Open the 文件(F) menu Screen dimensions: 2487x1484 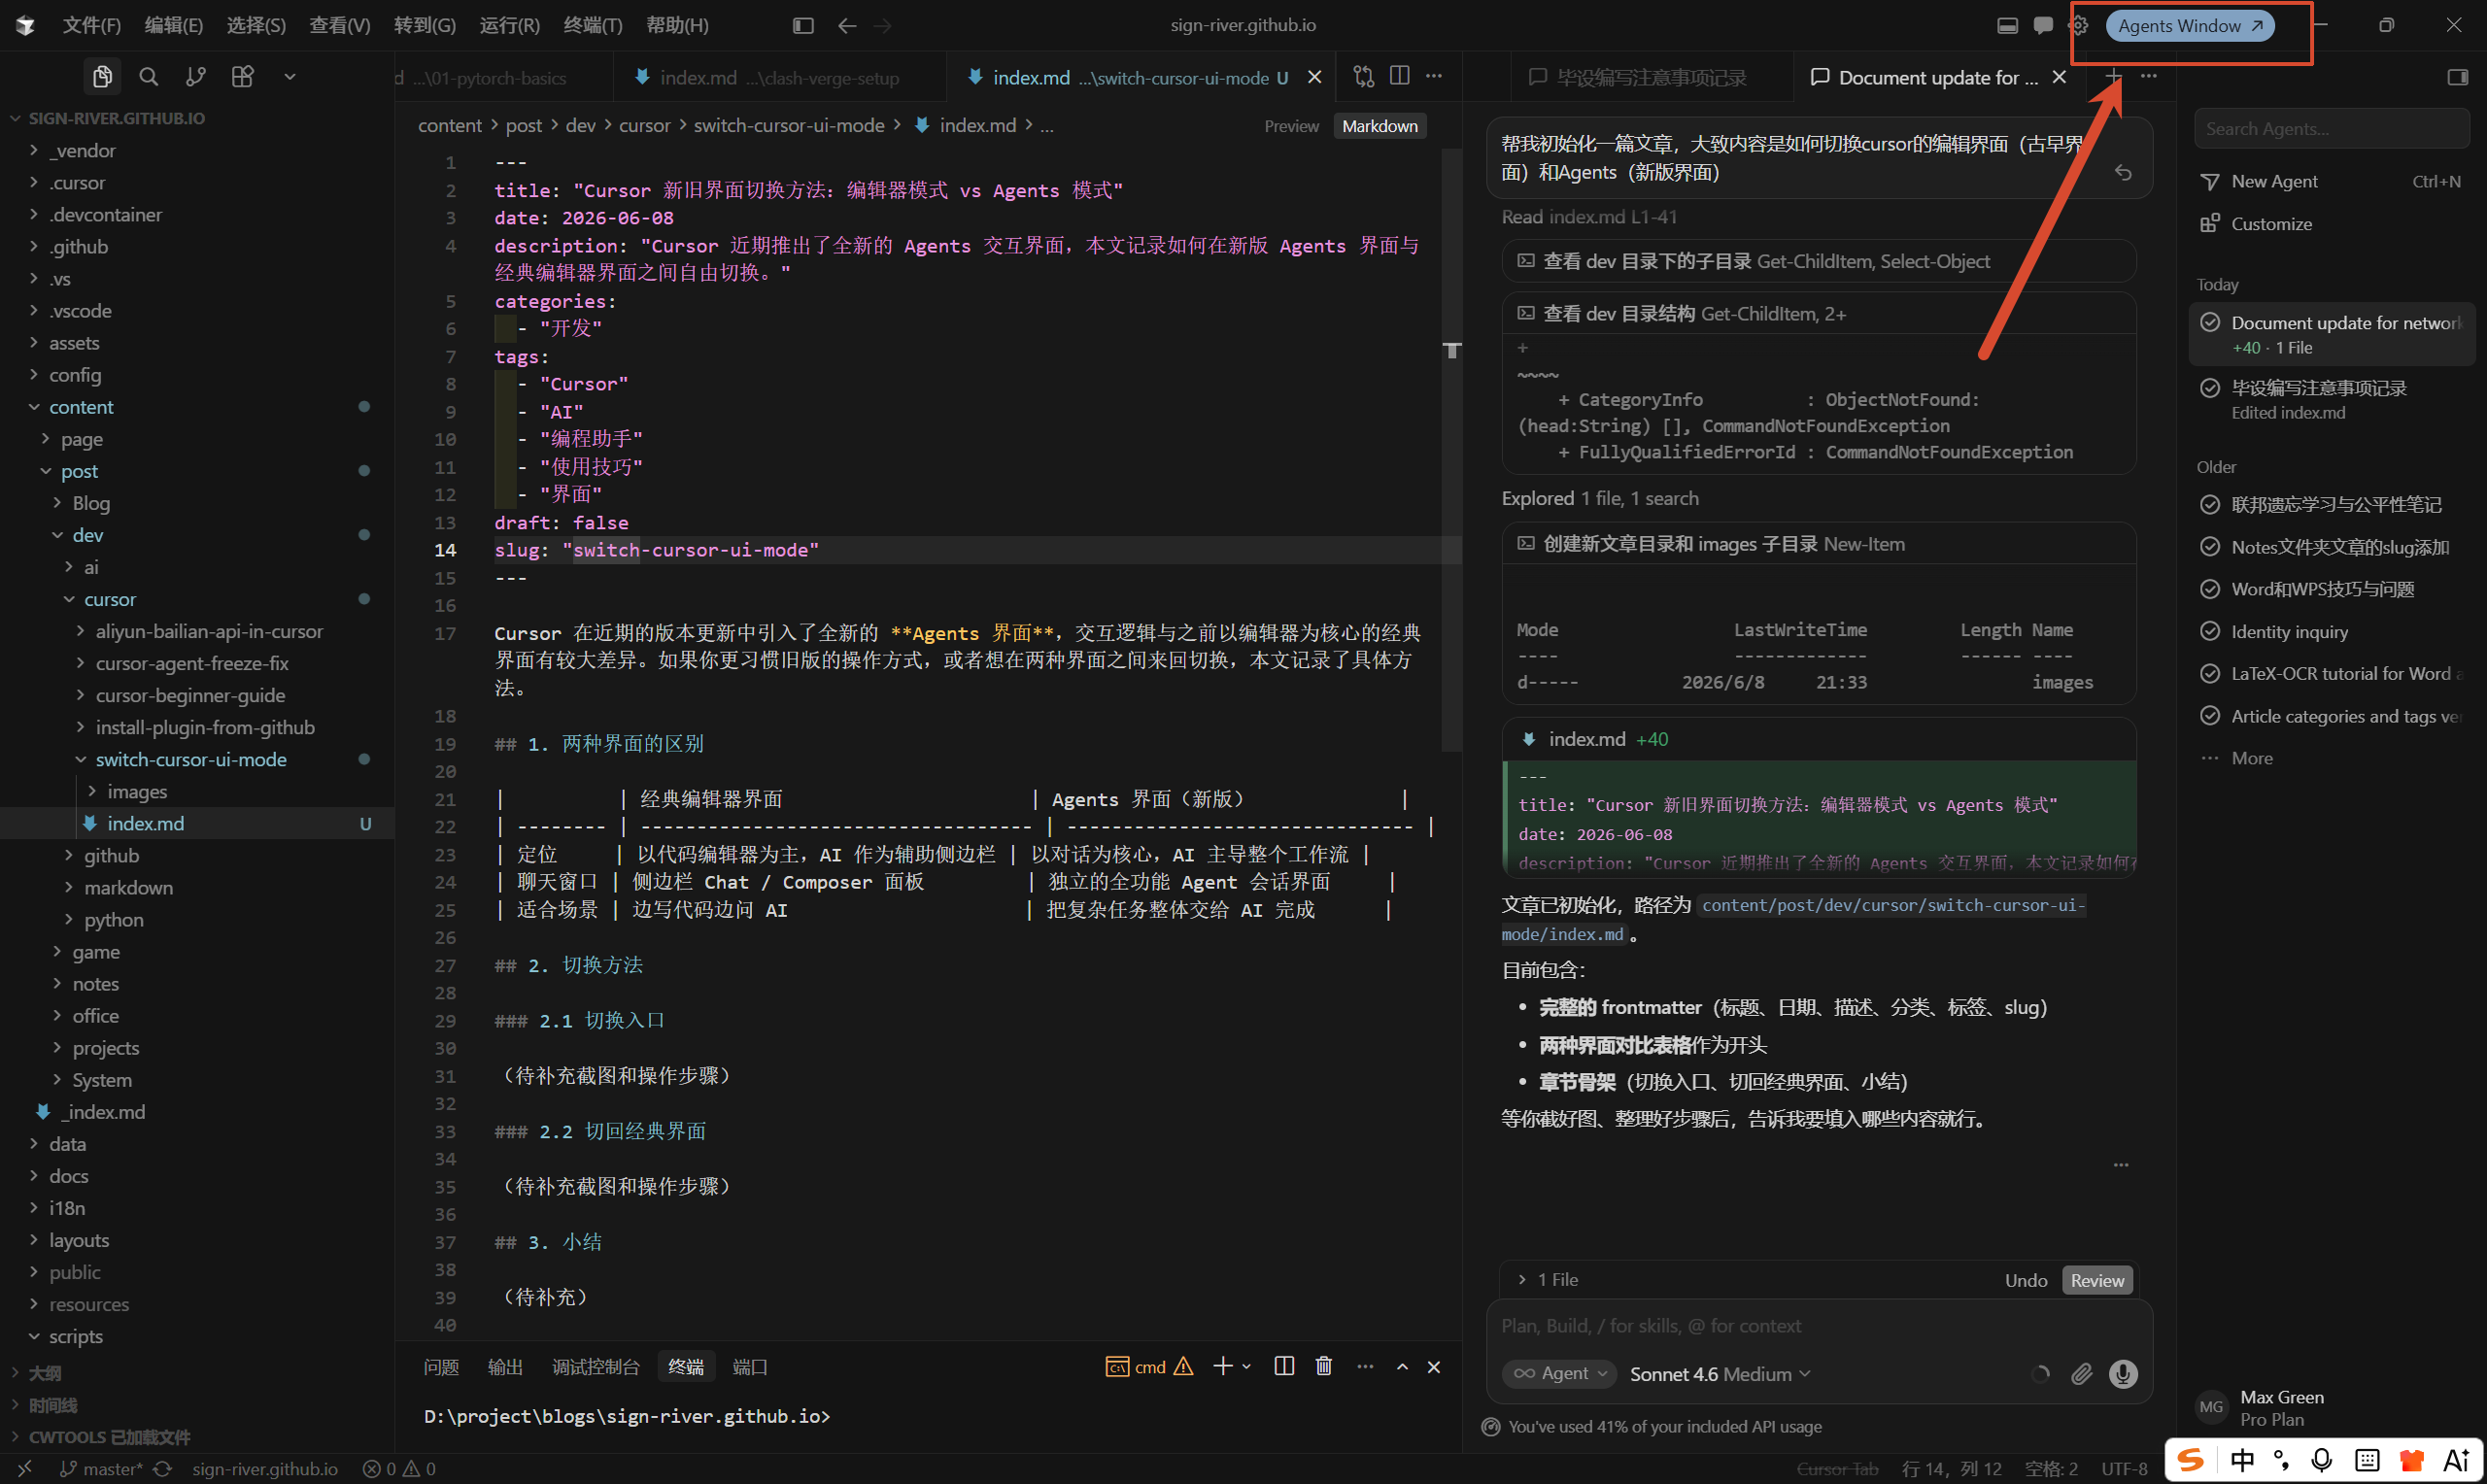coord(91,25)
